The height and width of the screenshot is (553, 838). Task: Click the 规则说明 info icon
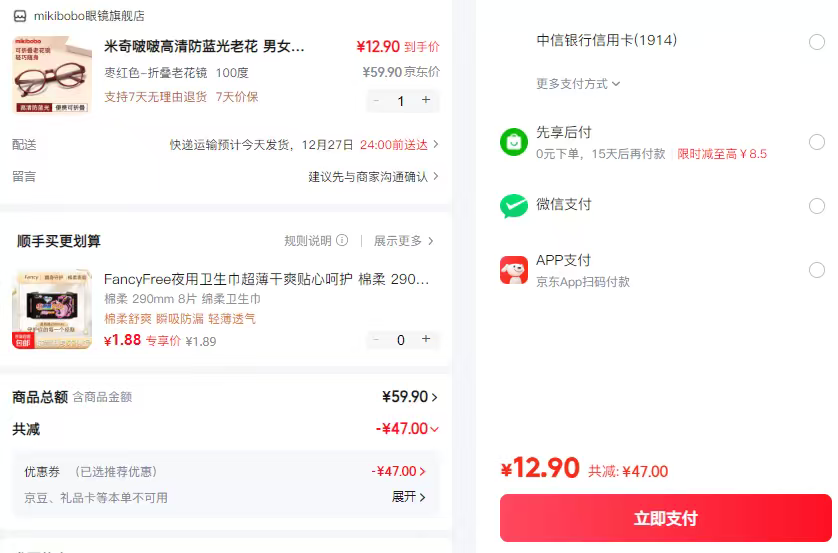tap(342, 241)
